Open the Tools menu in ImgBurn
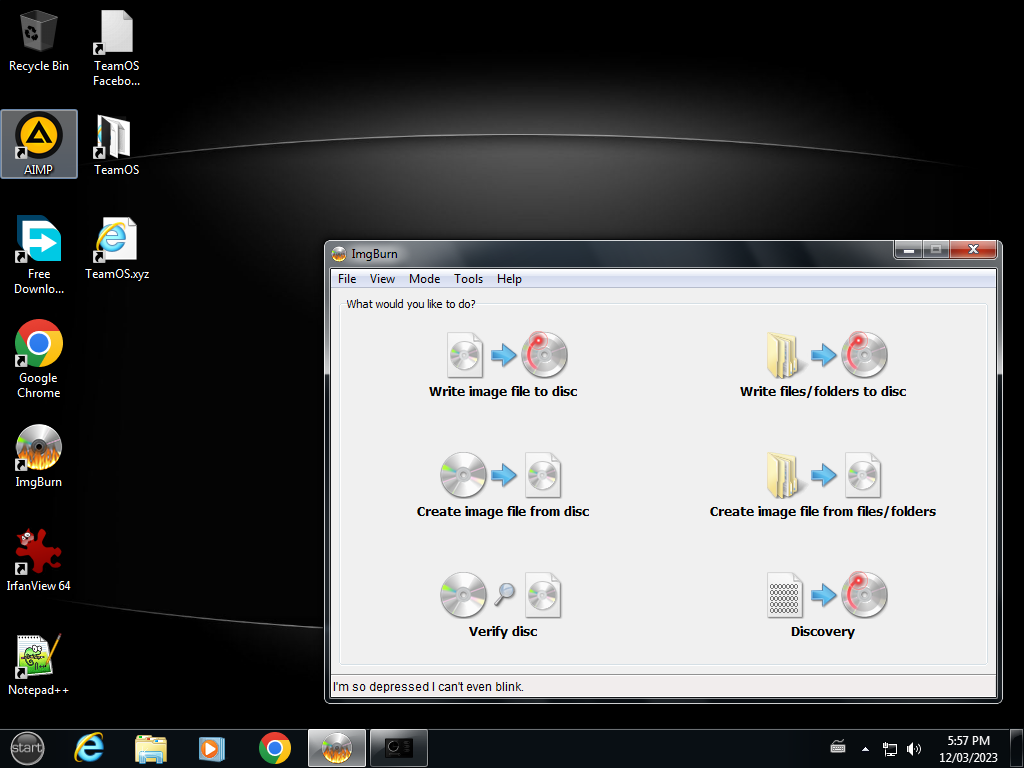 click(x=468, y=279)
